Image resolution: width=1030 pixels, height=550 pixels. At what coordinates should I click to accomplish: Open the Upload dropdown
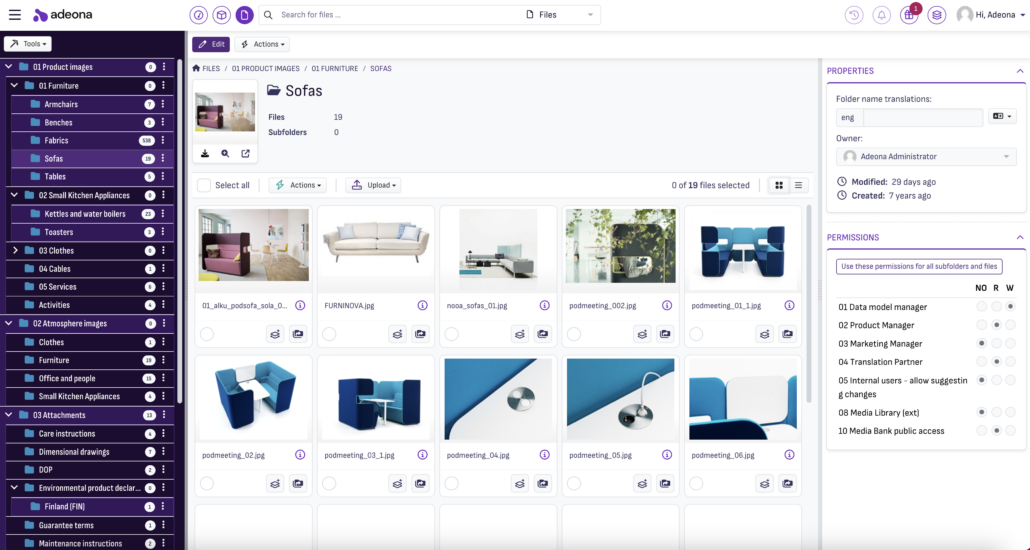pos(373,185)
